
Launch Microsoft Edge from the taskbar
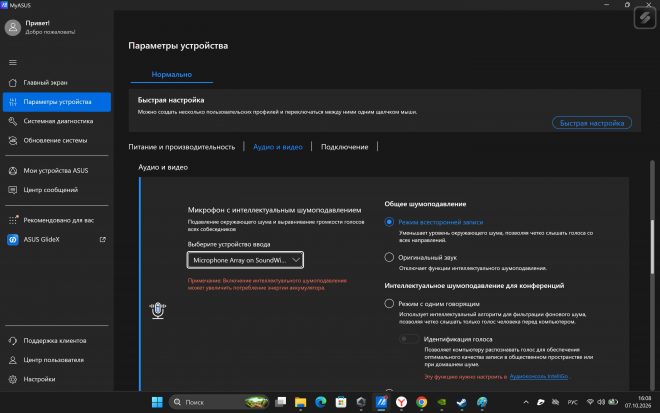[x=321, y=402]
